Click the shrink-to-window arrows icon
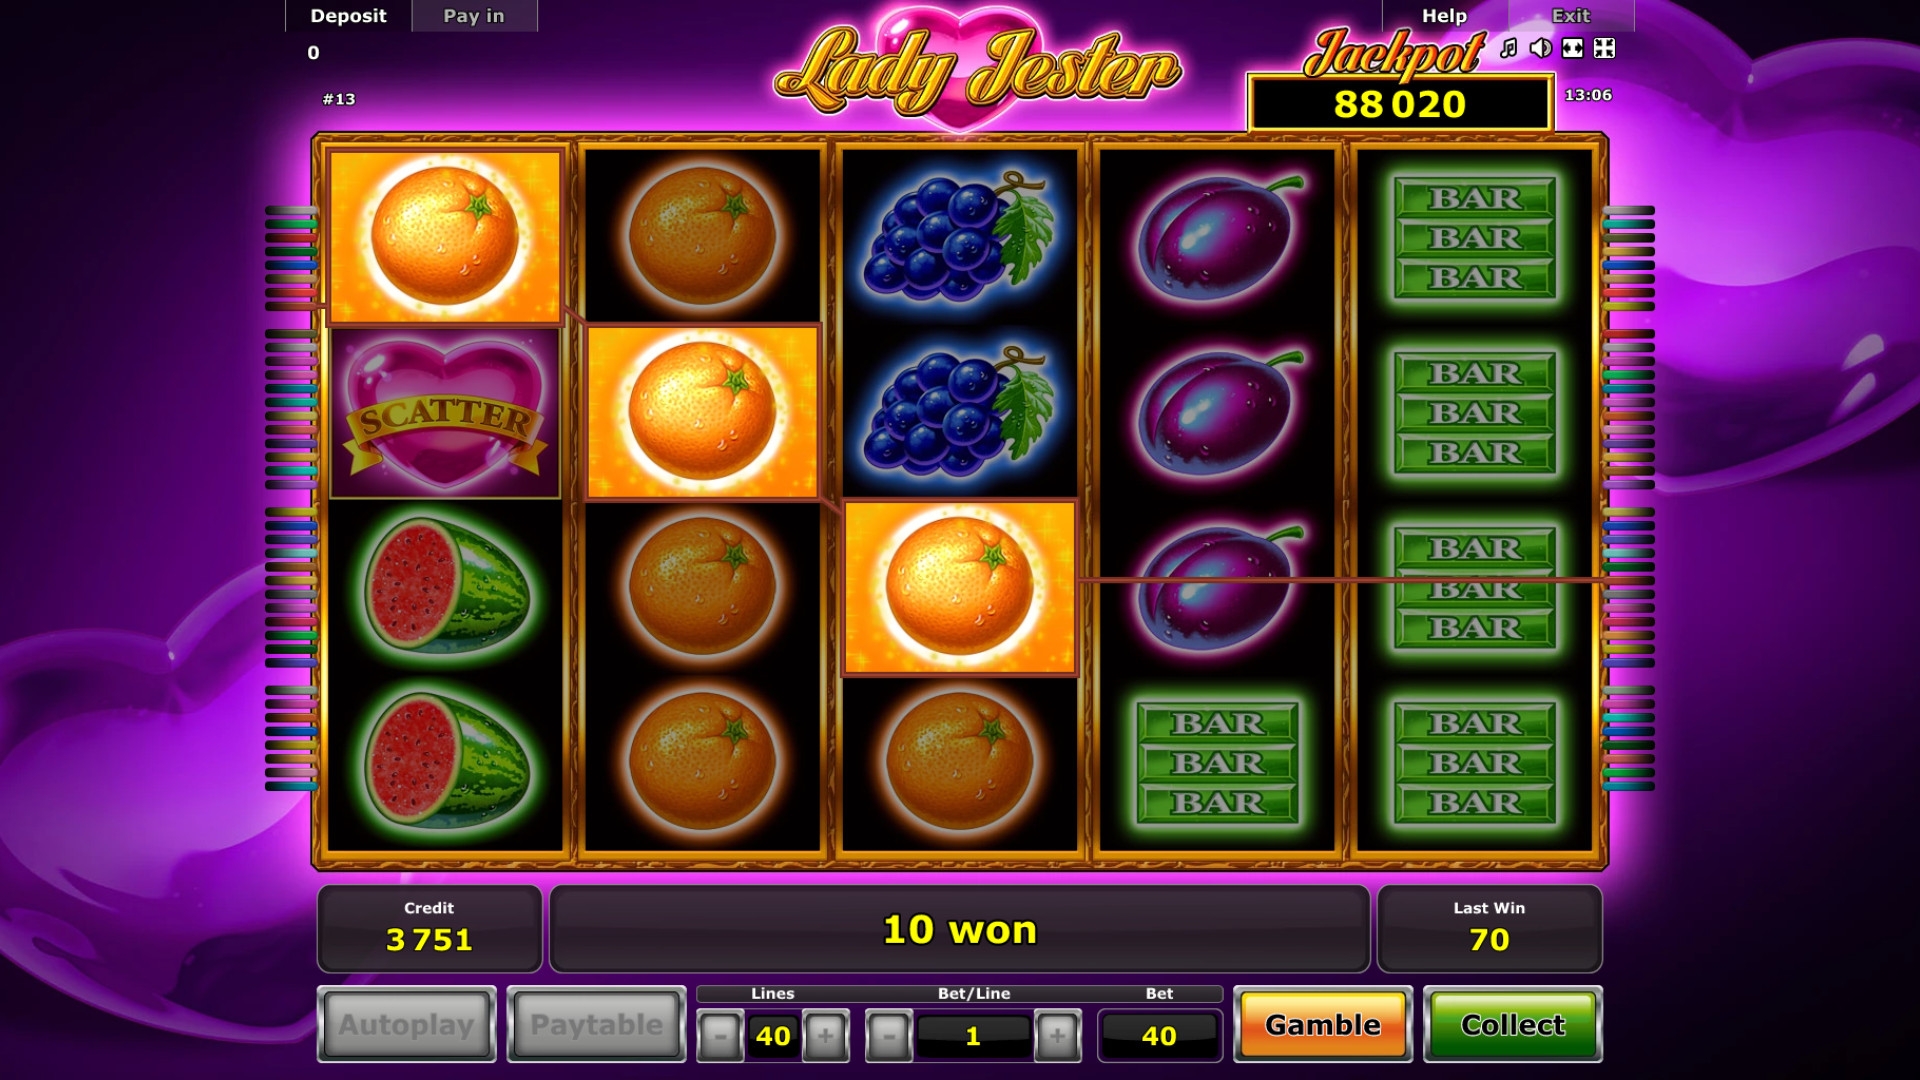Screen dimensions: 1920x1080 click(x=1604, y=48)
